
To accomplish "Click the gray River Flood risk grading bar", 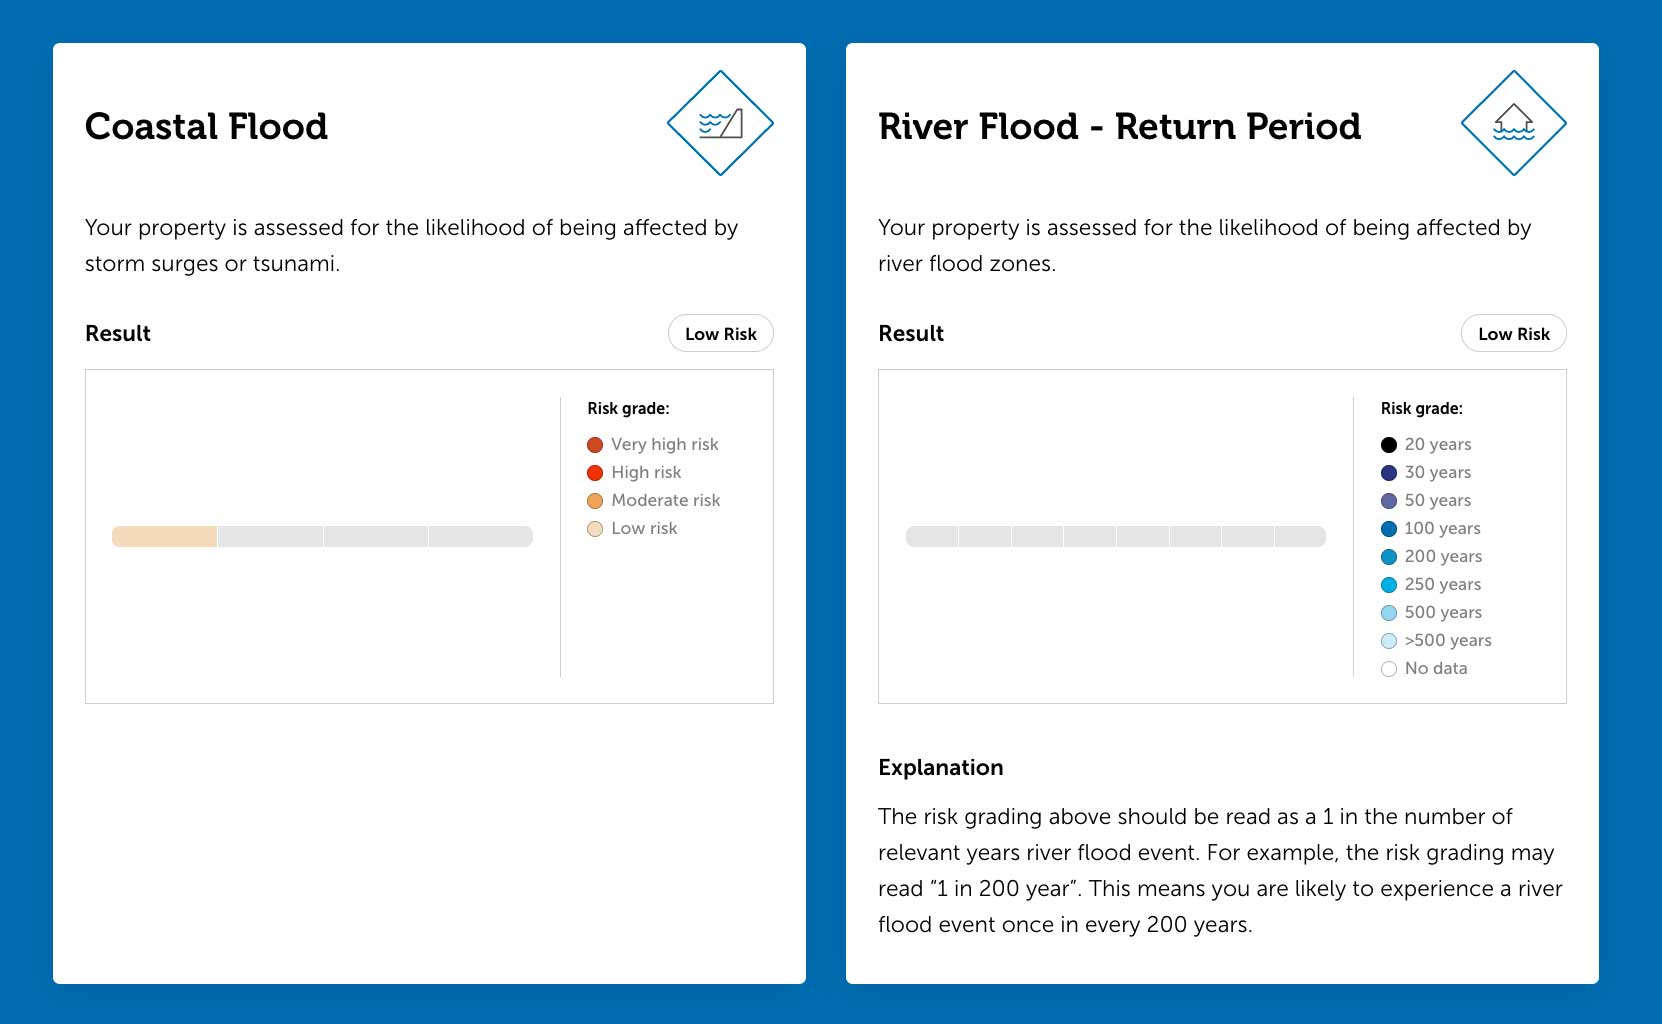I will 1115,536.
